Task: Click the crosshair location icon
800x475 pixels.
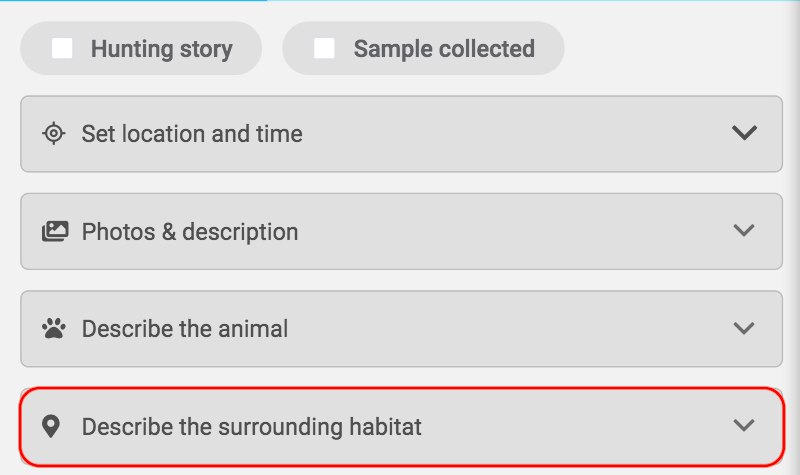Action: click(54, 133)
